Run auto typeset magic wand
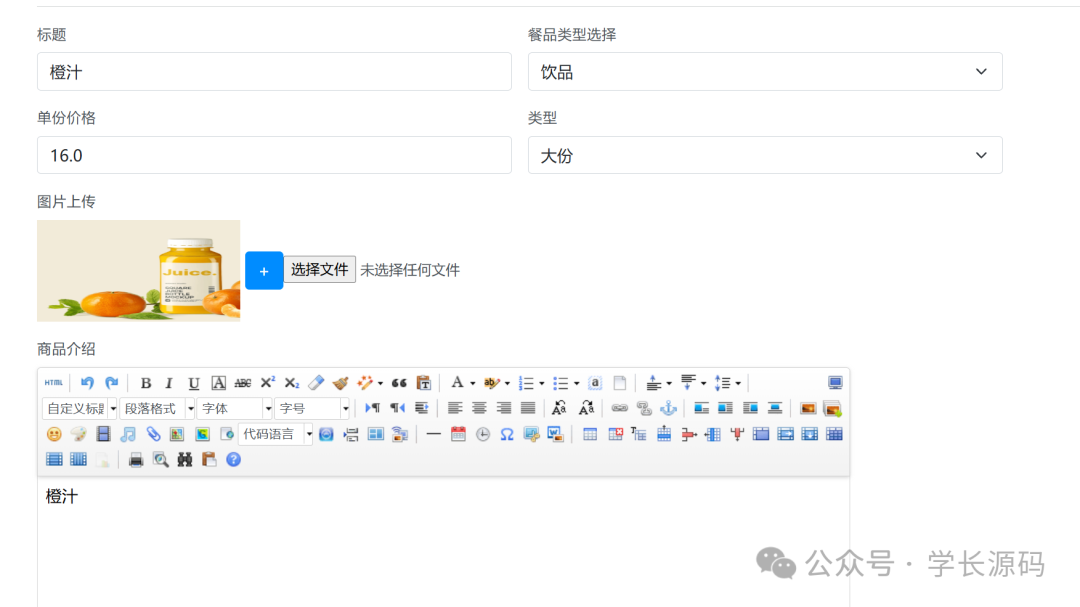This screenshot has width=1080, height=607. (364, 382)
